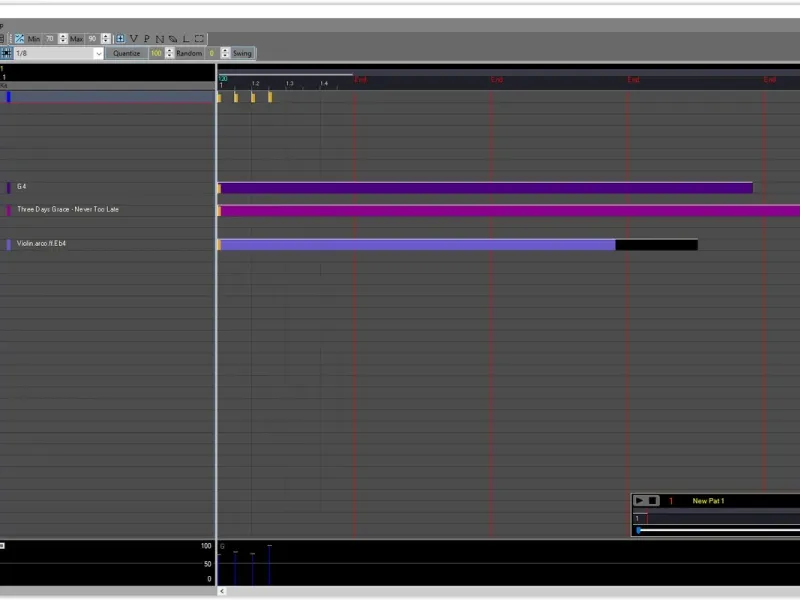Select the eraser tool icon
Viewport: 800px width, 600px height.
tap(173, 39)
